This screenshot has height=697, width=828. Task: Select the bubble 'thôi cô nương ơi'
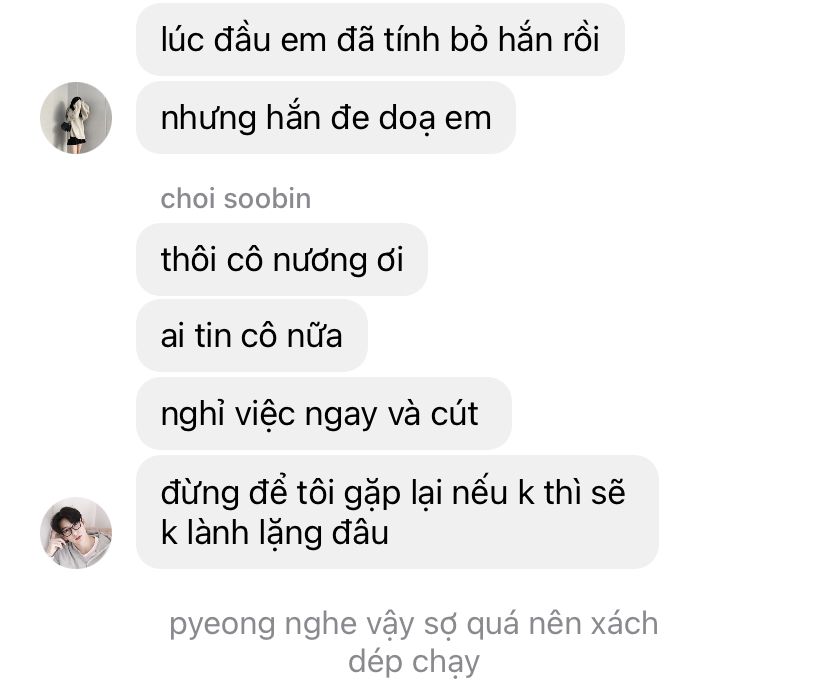(x=281, y=259)
